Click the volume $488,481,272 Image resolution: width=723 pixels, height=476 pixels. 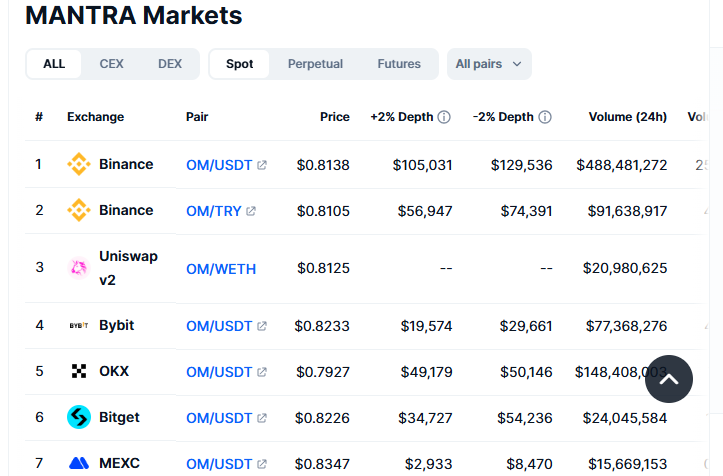pyautogui.click(x=622, y=165)
